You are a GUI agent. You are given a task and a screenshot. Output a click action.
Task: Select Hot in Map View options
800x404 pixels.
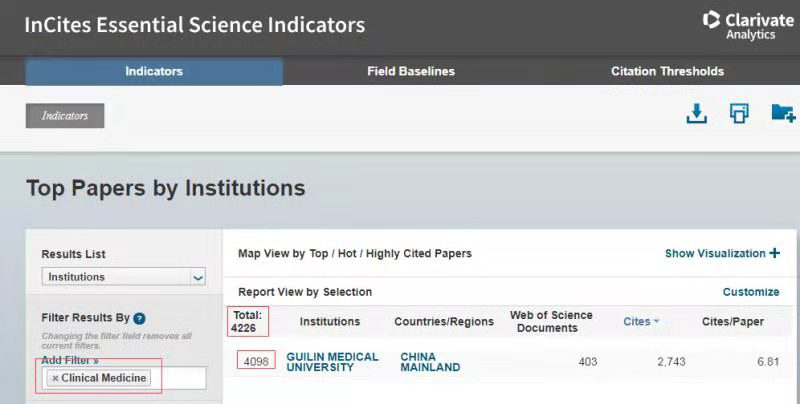[x=347, y=254]
